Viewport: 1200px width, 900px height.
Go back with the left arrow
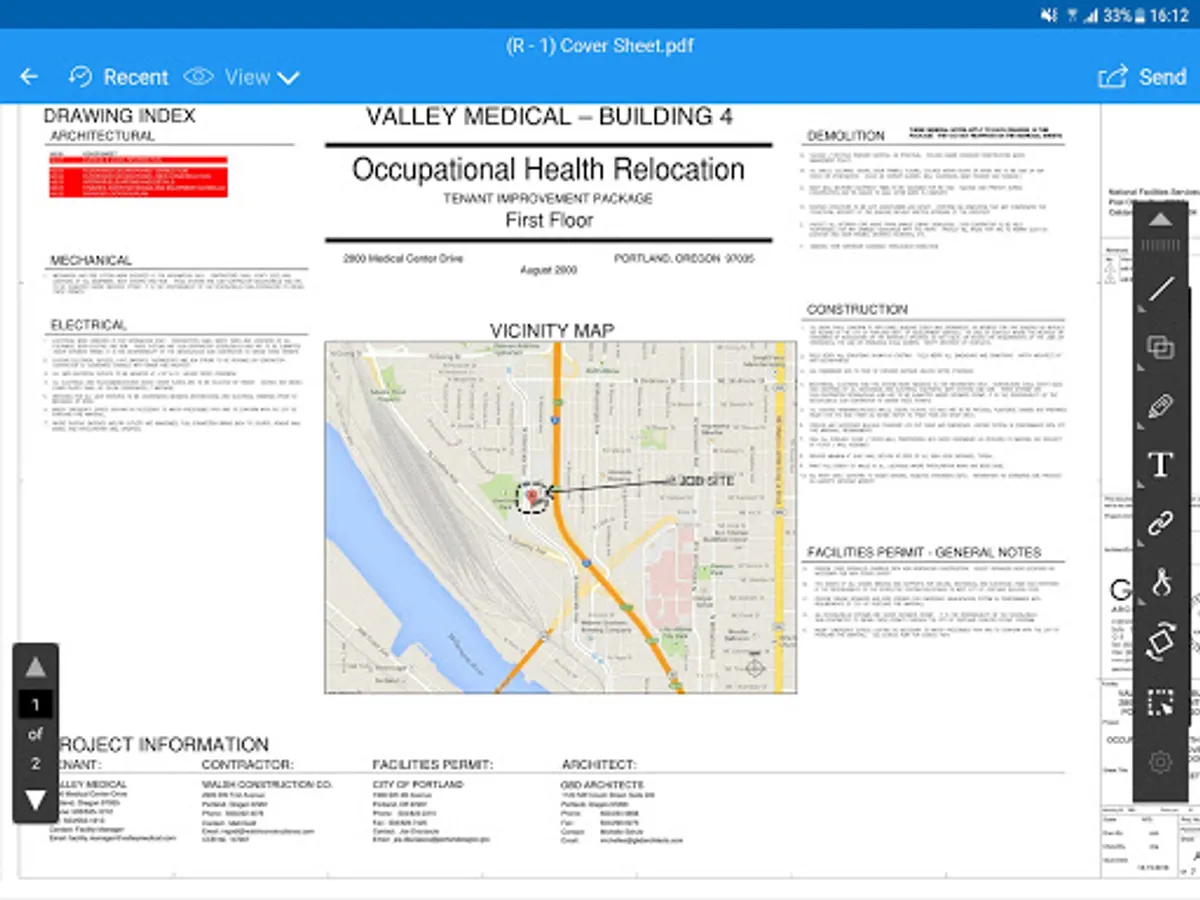point(29,77)
